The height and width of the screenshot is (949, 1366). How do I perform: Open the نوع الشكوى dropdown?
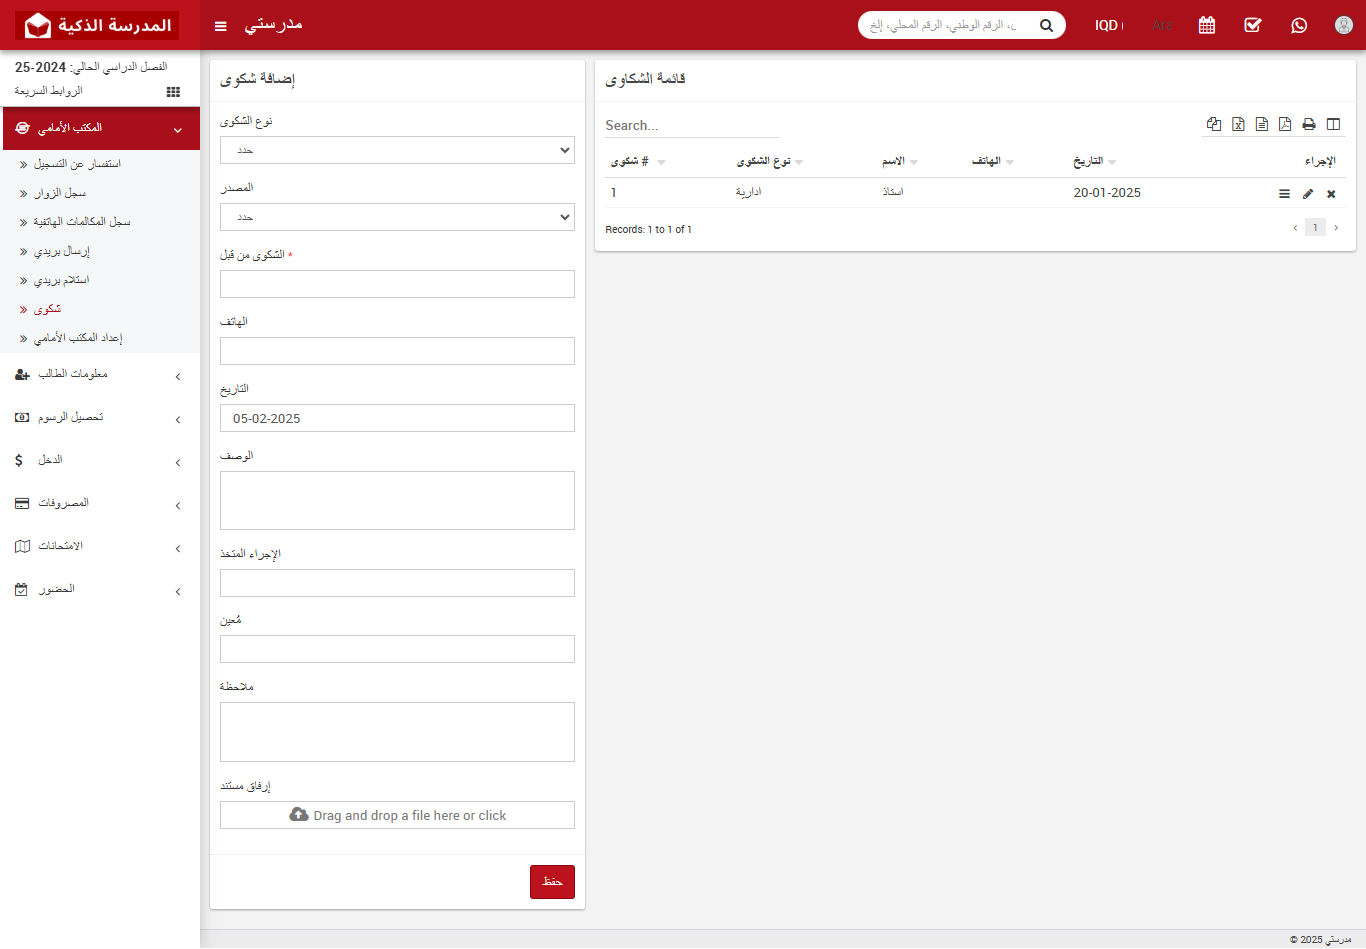pyautogui.click(x=397, y=150)
